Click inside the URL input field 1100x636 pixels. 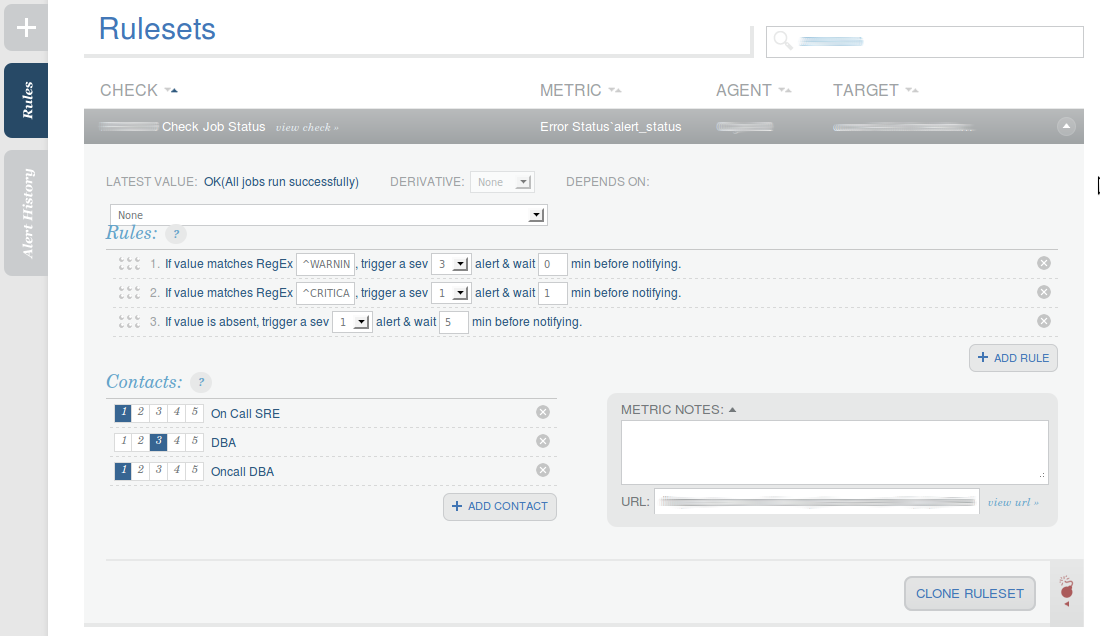pyautogui.click(x=815, y=501)
